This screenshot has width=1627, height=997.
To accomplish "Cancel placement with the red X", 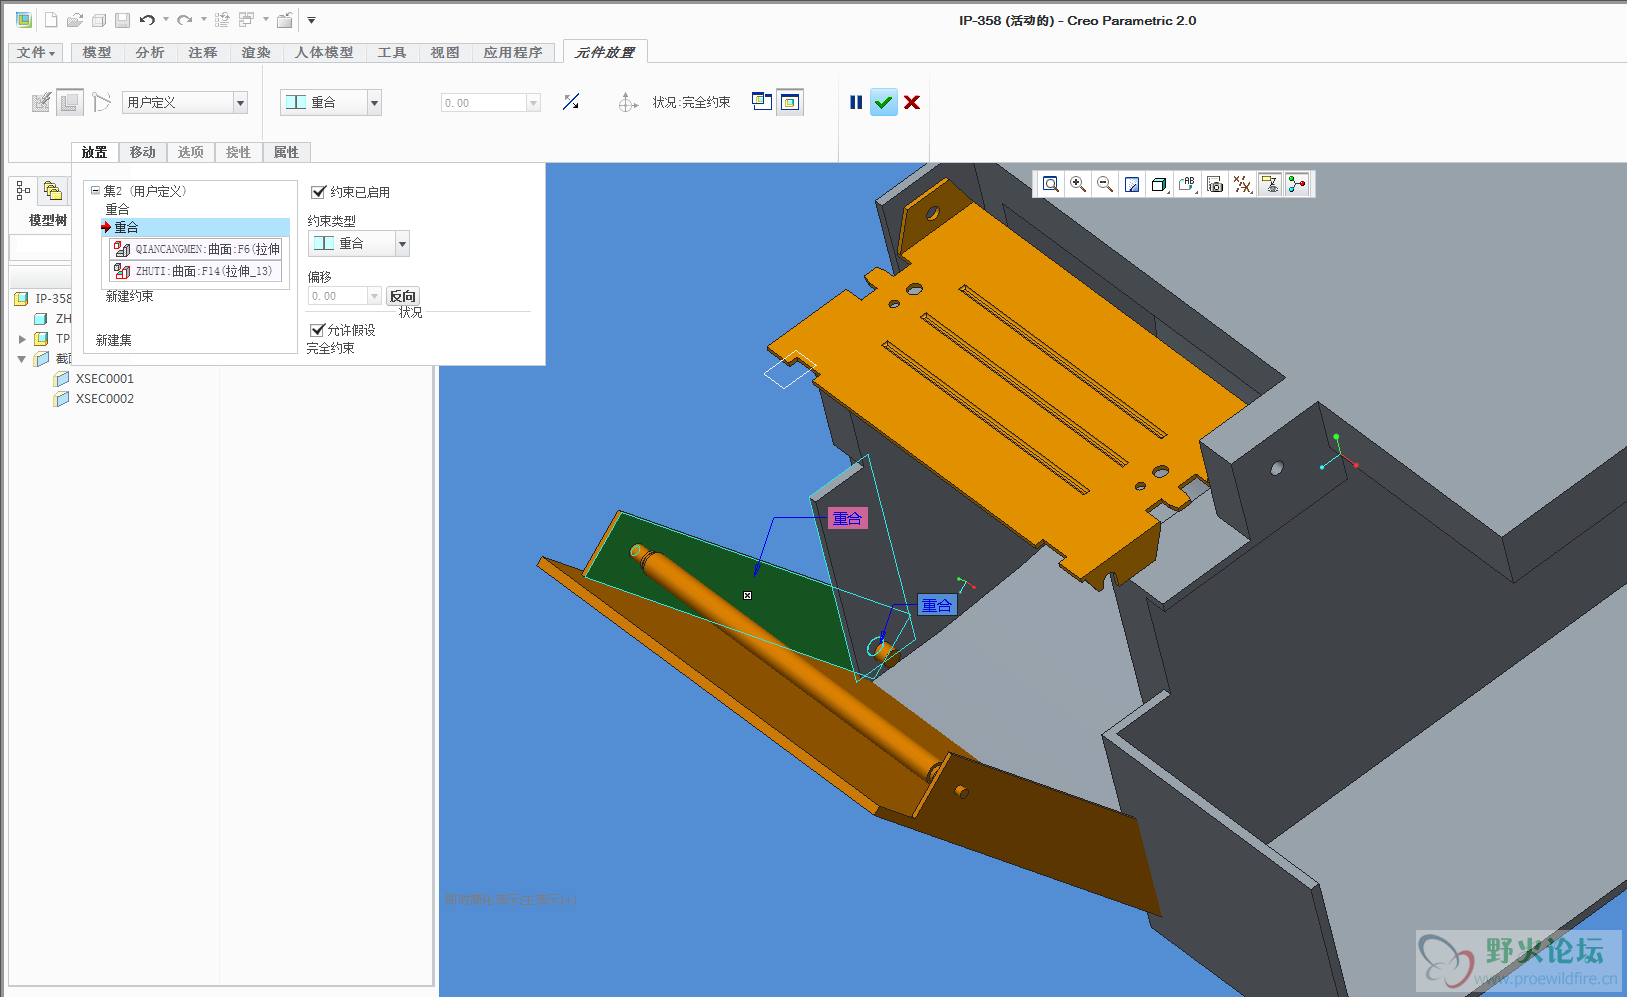I will [x=912, y=102].
